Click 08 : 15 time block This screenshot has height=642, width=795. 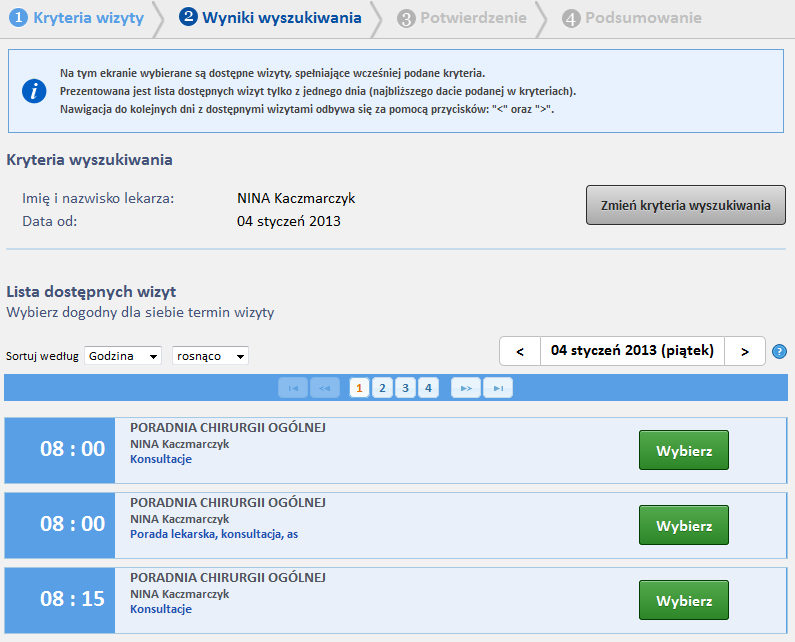click(x=60, y=599)
